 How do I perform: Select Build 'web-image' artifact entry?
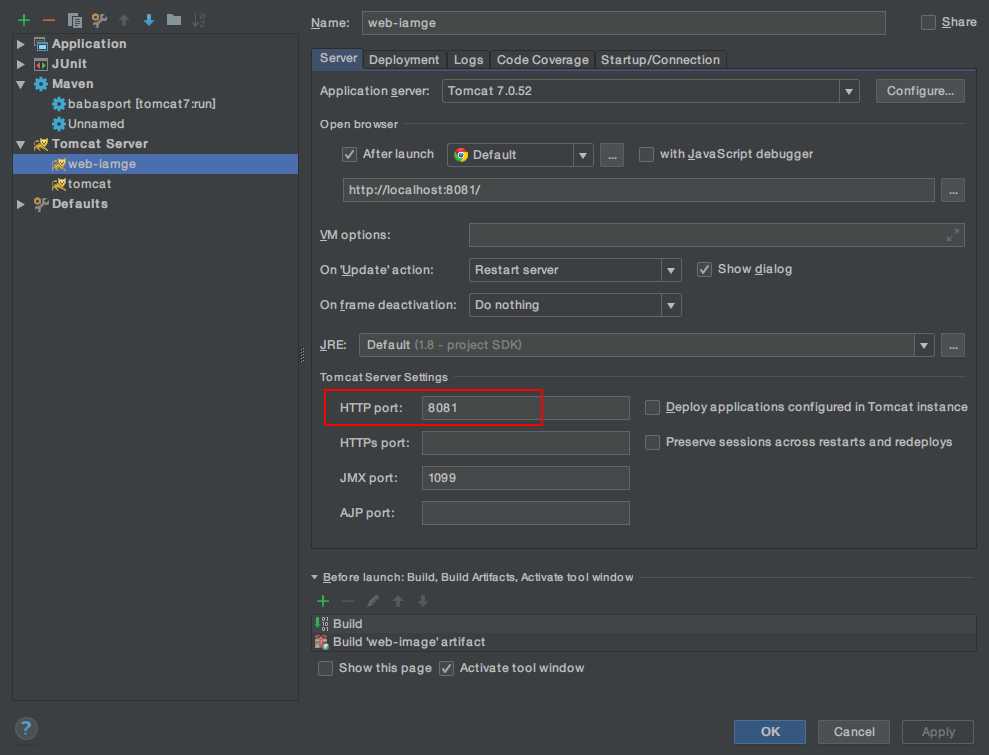click(644, 642)
